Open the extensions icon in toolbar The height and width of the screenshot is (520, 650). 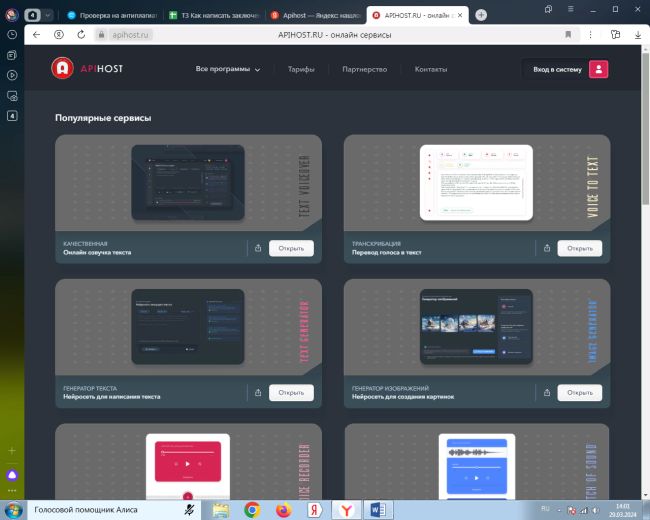point(616,35)
